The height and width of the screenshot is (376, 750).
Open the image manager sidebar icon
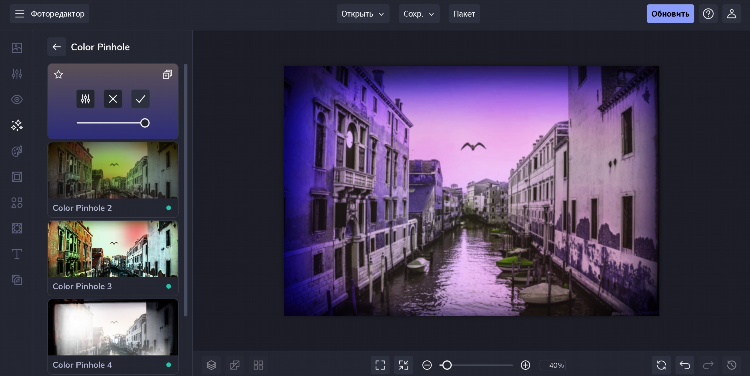click(17, 48)
